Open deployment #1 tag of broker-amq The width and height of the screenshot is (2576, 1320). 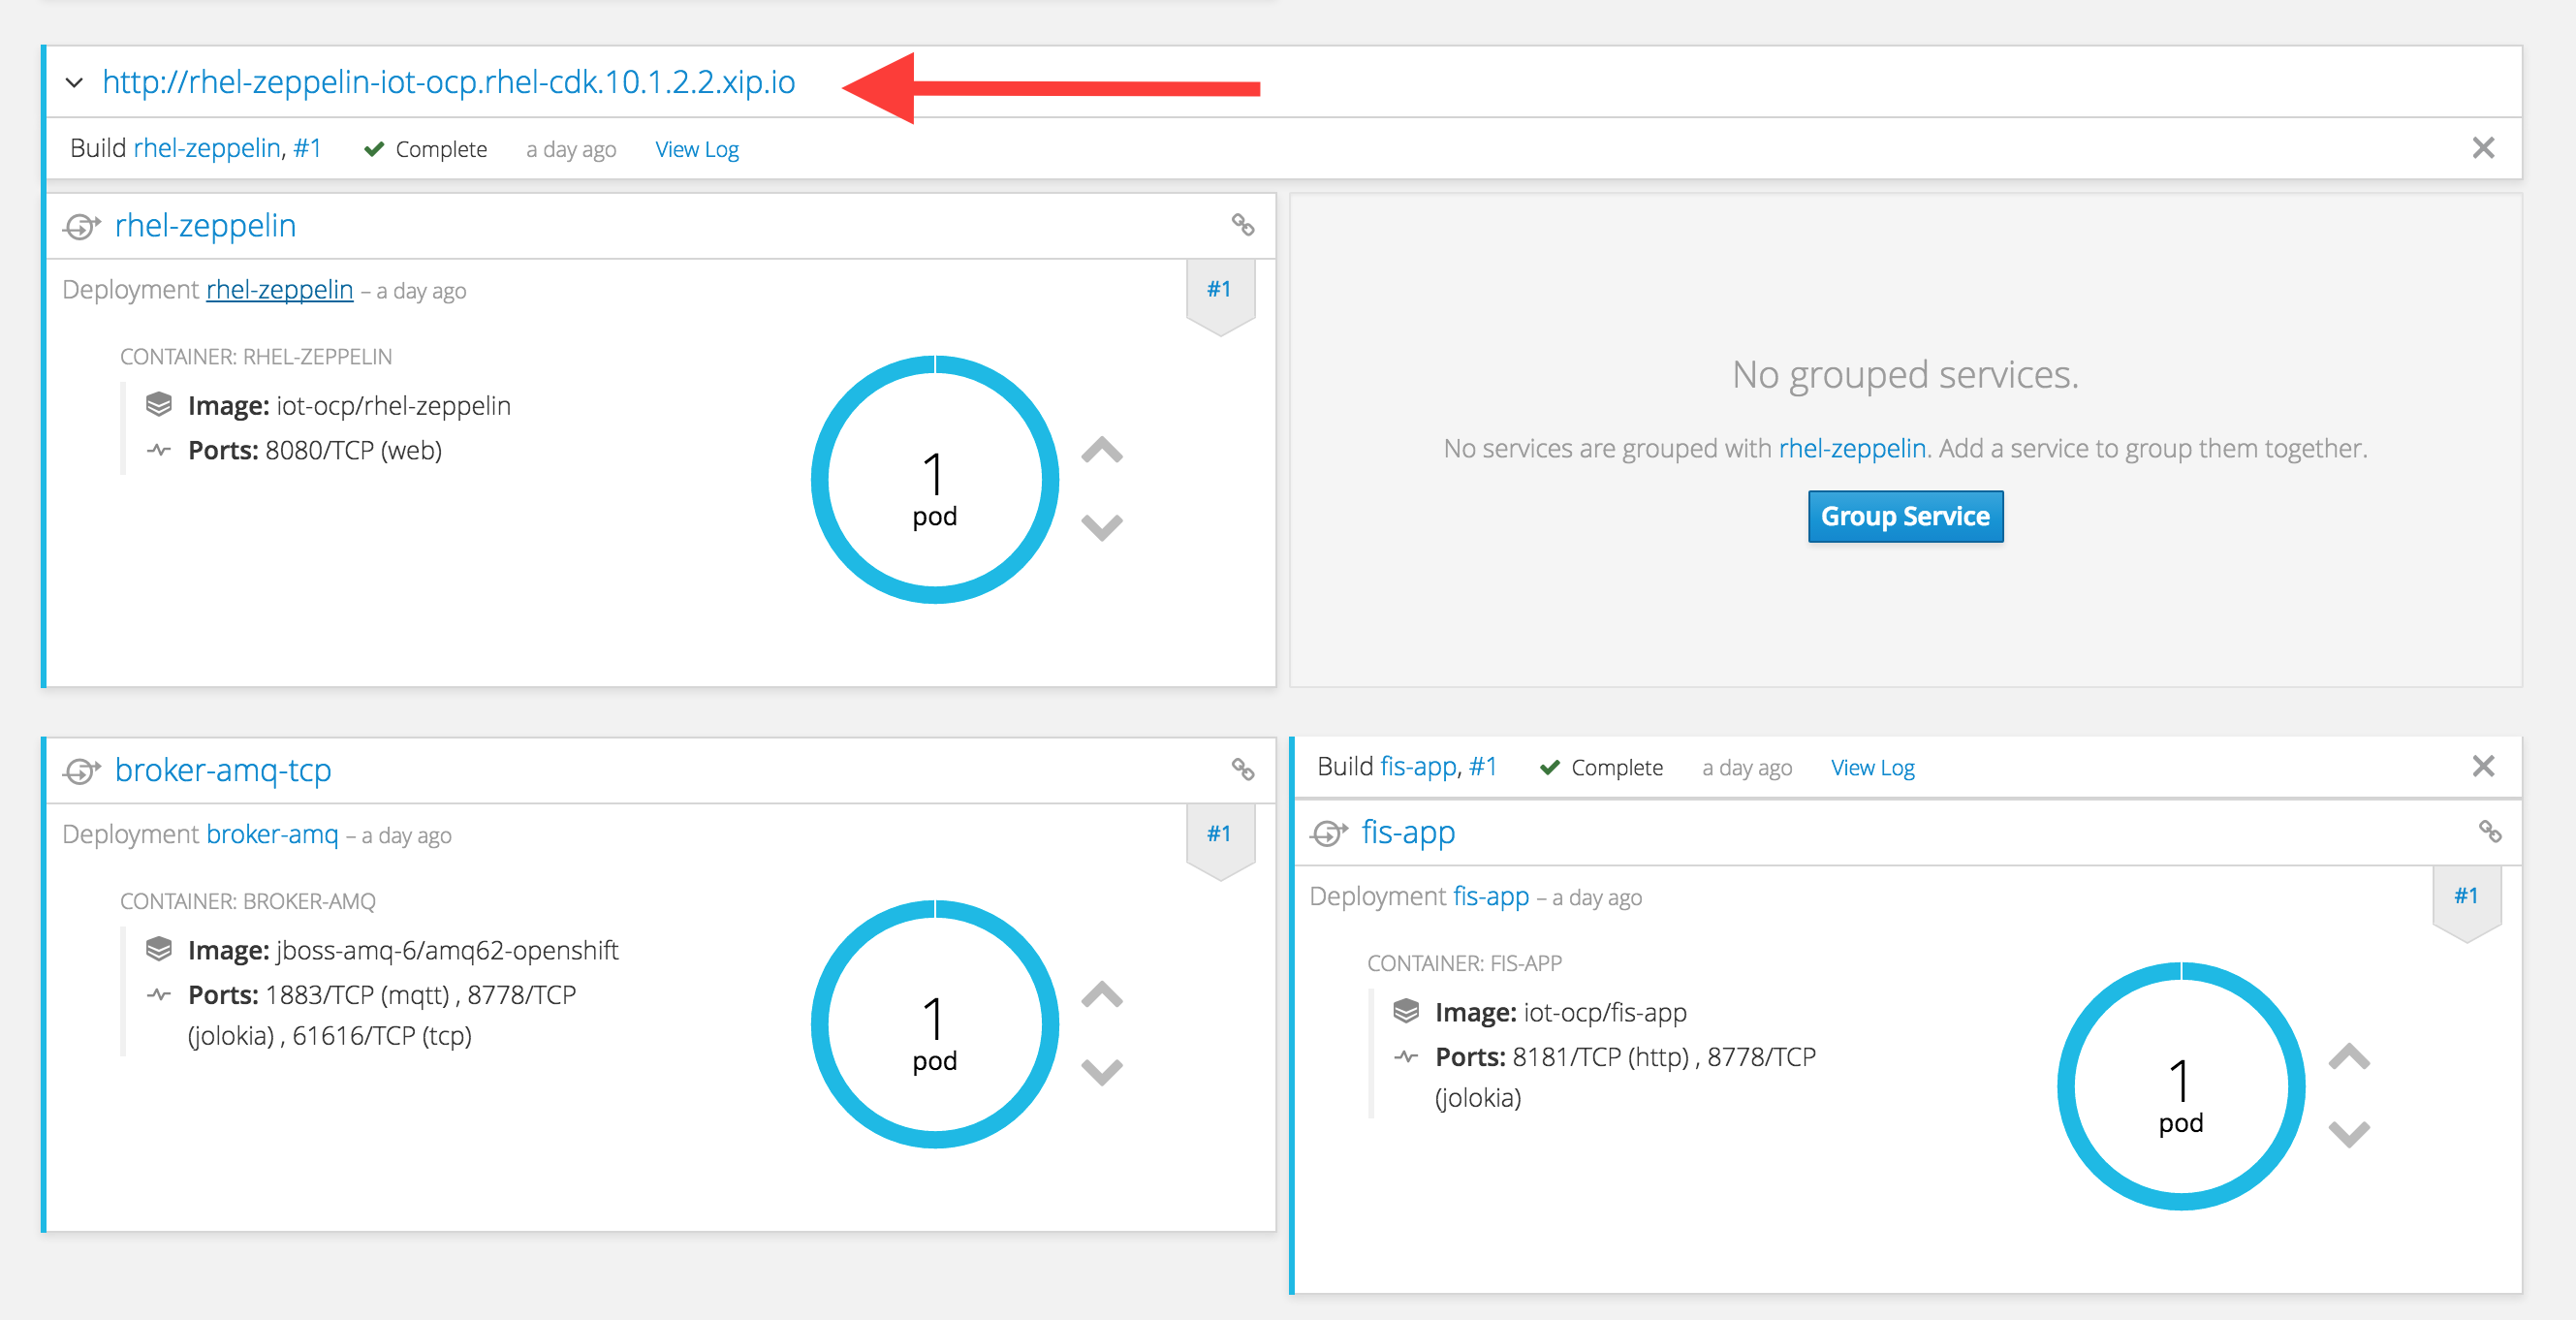(x=1219, y=833)
